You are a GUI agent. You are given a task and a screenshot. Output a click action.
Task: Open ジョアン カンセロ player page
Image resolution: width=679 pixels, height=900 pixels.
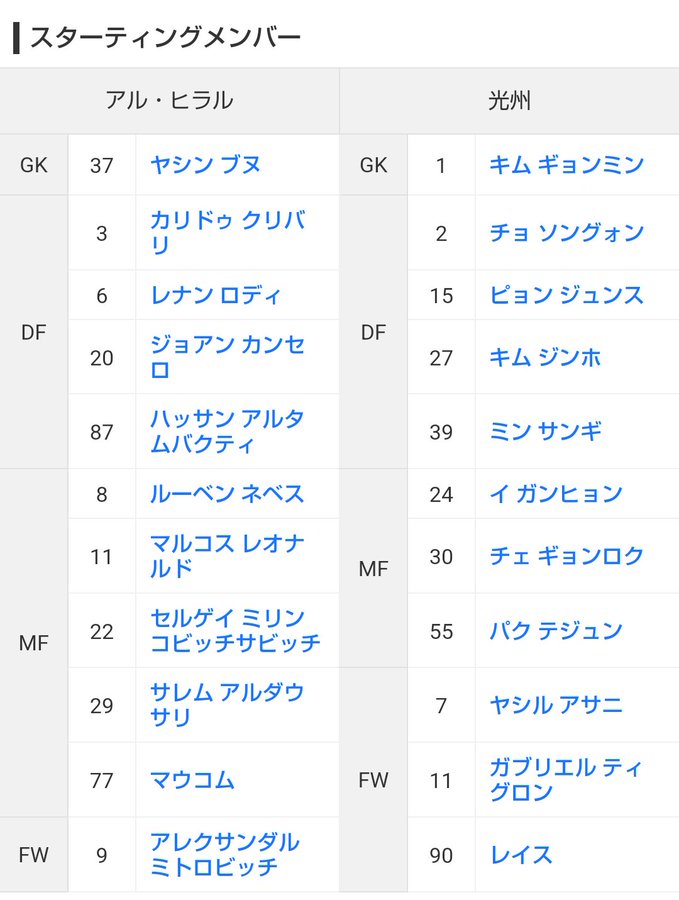227,357
